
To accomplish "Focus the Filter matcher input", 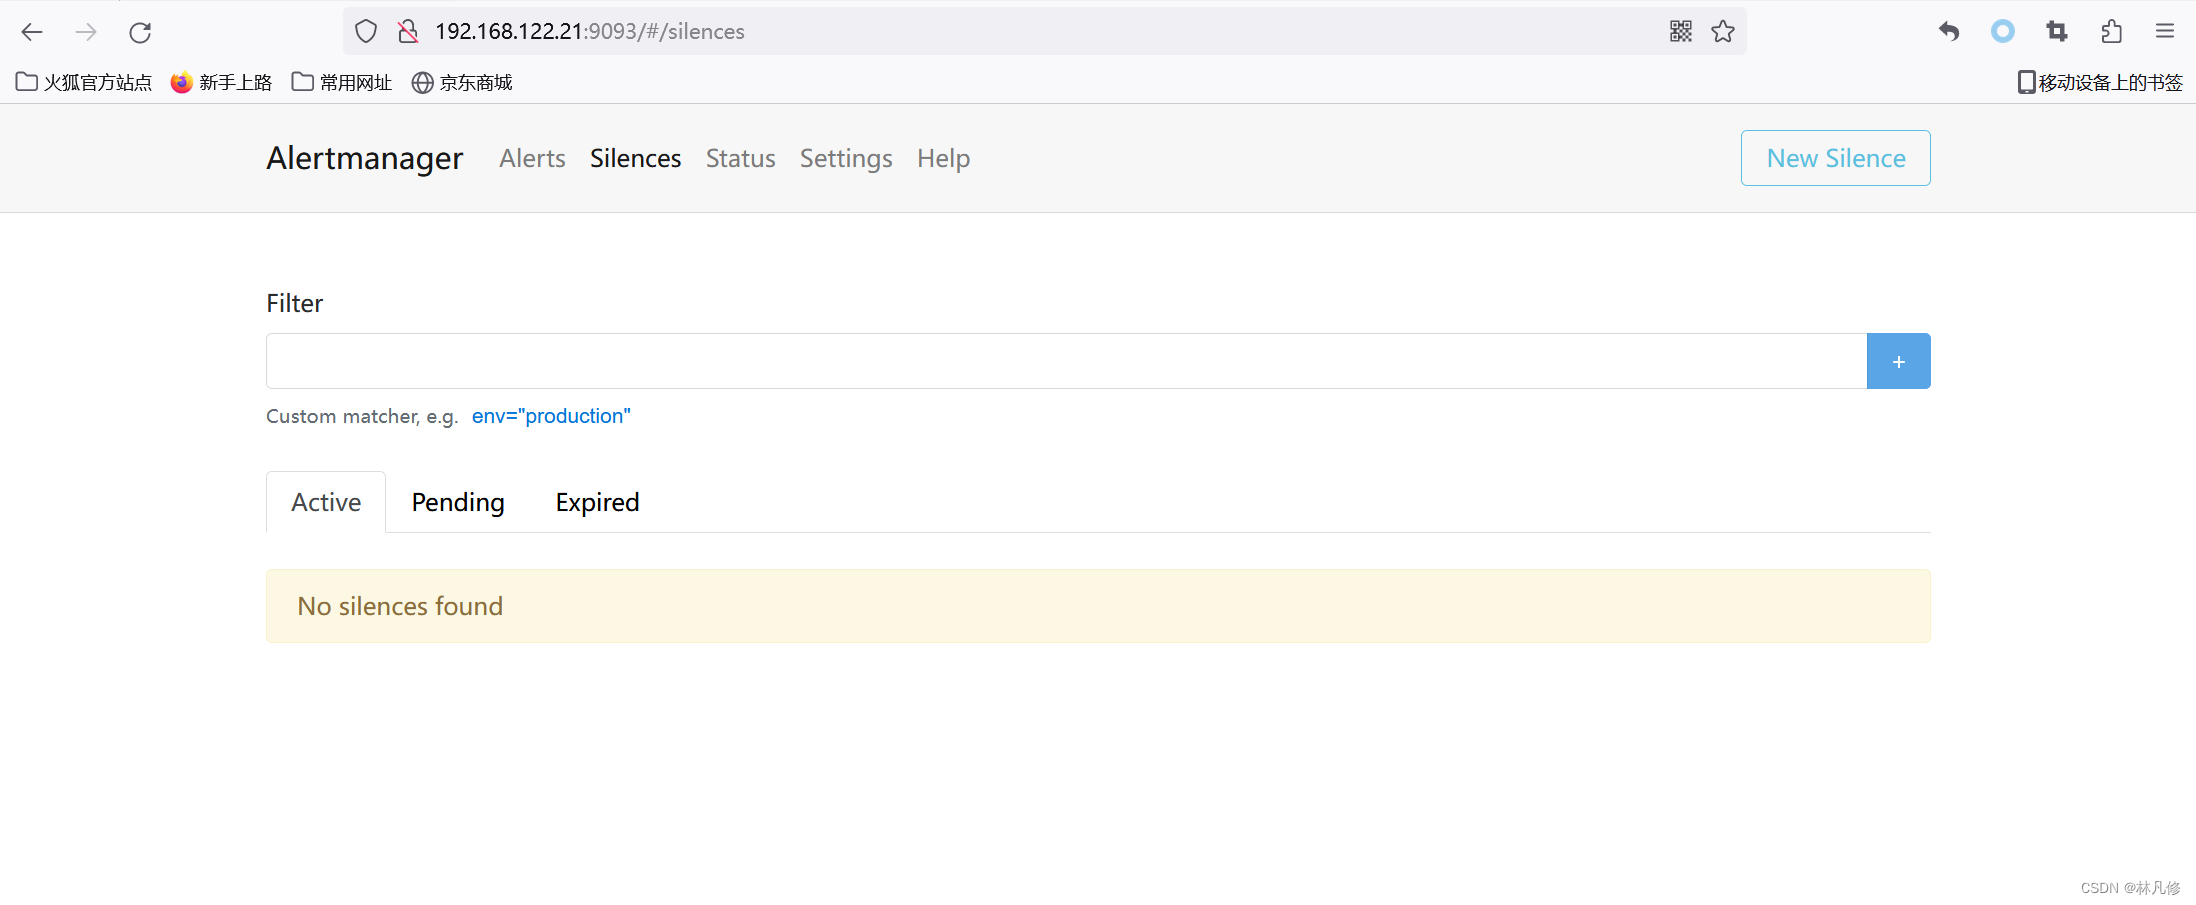I will [x=1066, y=361].
